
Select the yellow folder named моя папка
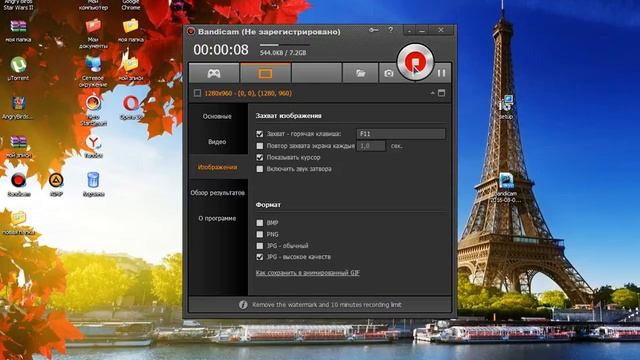[x=131, y=27]
